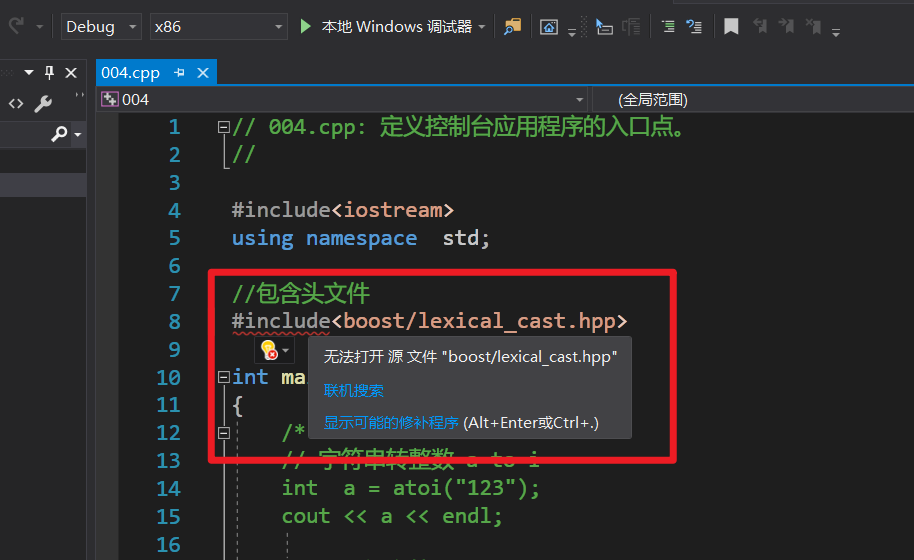The image size is (914, 560).
Task: Click line number 8 in the margin
Action: coord(174,322)
